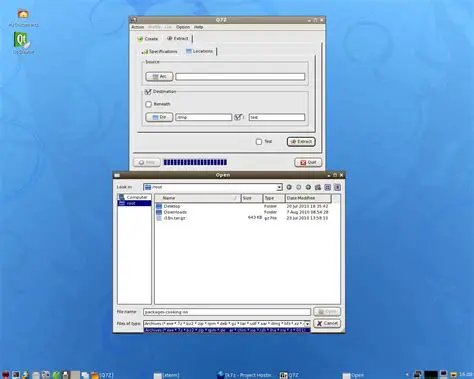Select Computer in the Open dialog sidebar

point(134,197)
